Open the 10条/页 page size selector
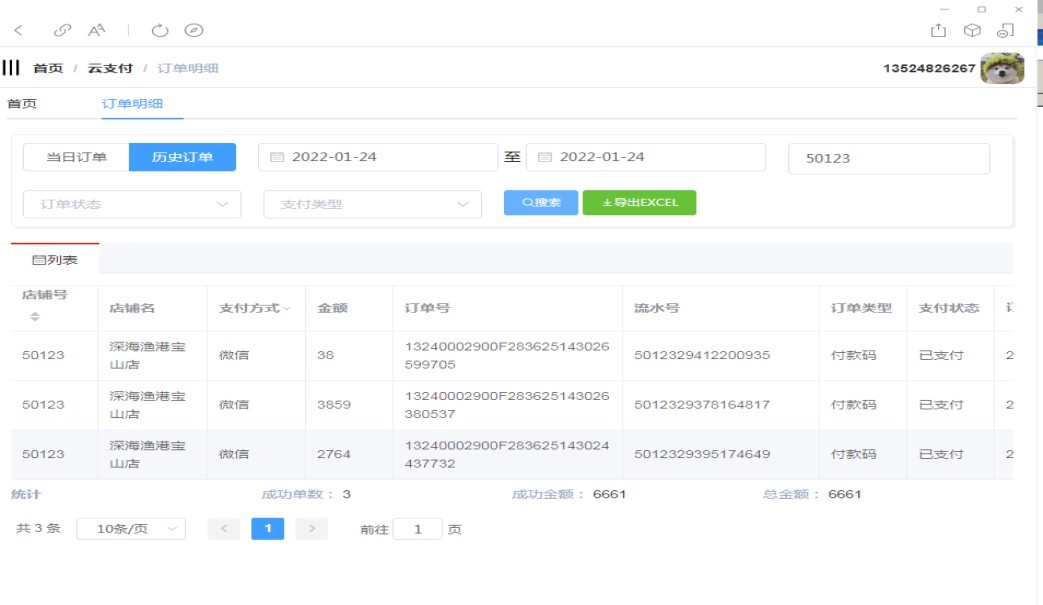Image resolution: width=1043 pixels, height=605 pixels. coord(130,529)
